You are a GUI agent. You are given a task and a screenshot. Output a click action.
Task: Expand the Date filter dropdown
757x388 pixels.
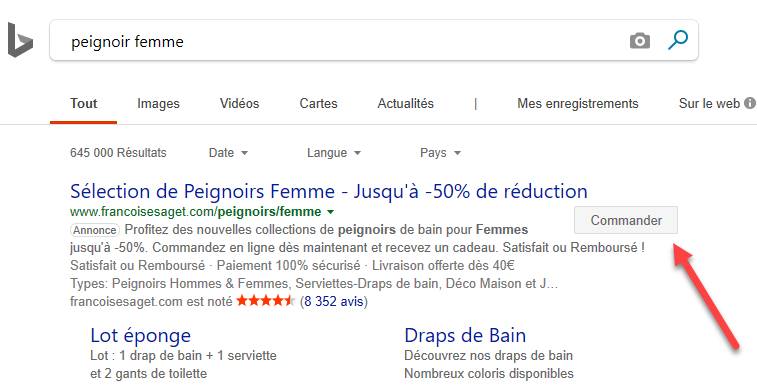pos(228,153)
